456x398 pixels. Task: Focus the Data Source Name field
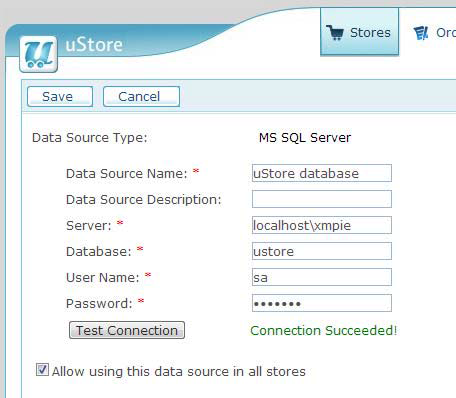pos(322,173)
